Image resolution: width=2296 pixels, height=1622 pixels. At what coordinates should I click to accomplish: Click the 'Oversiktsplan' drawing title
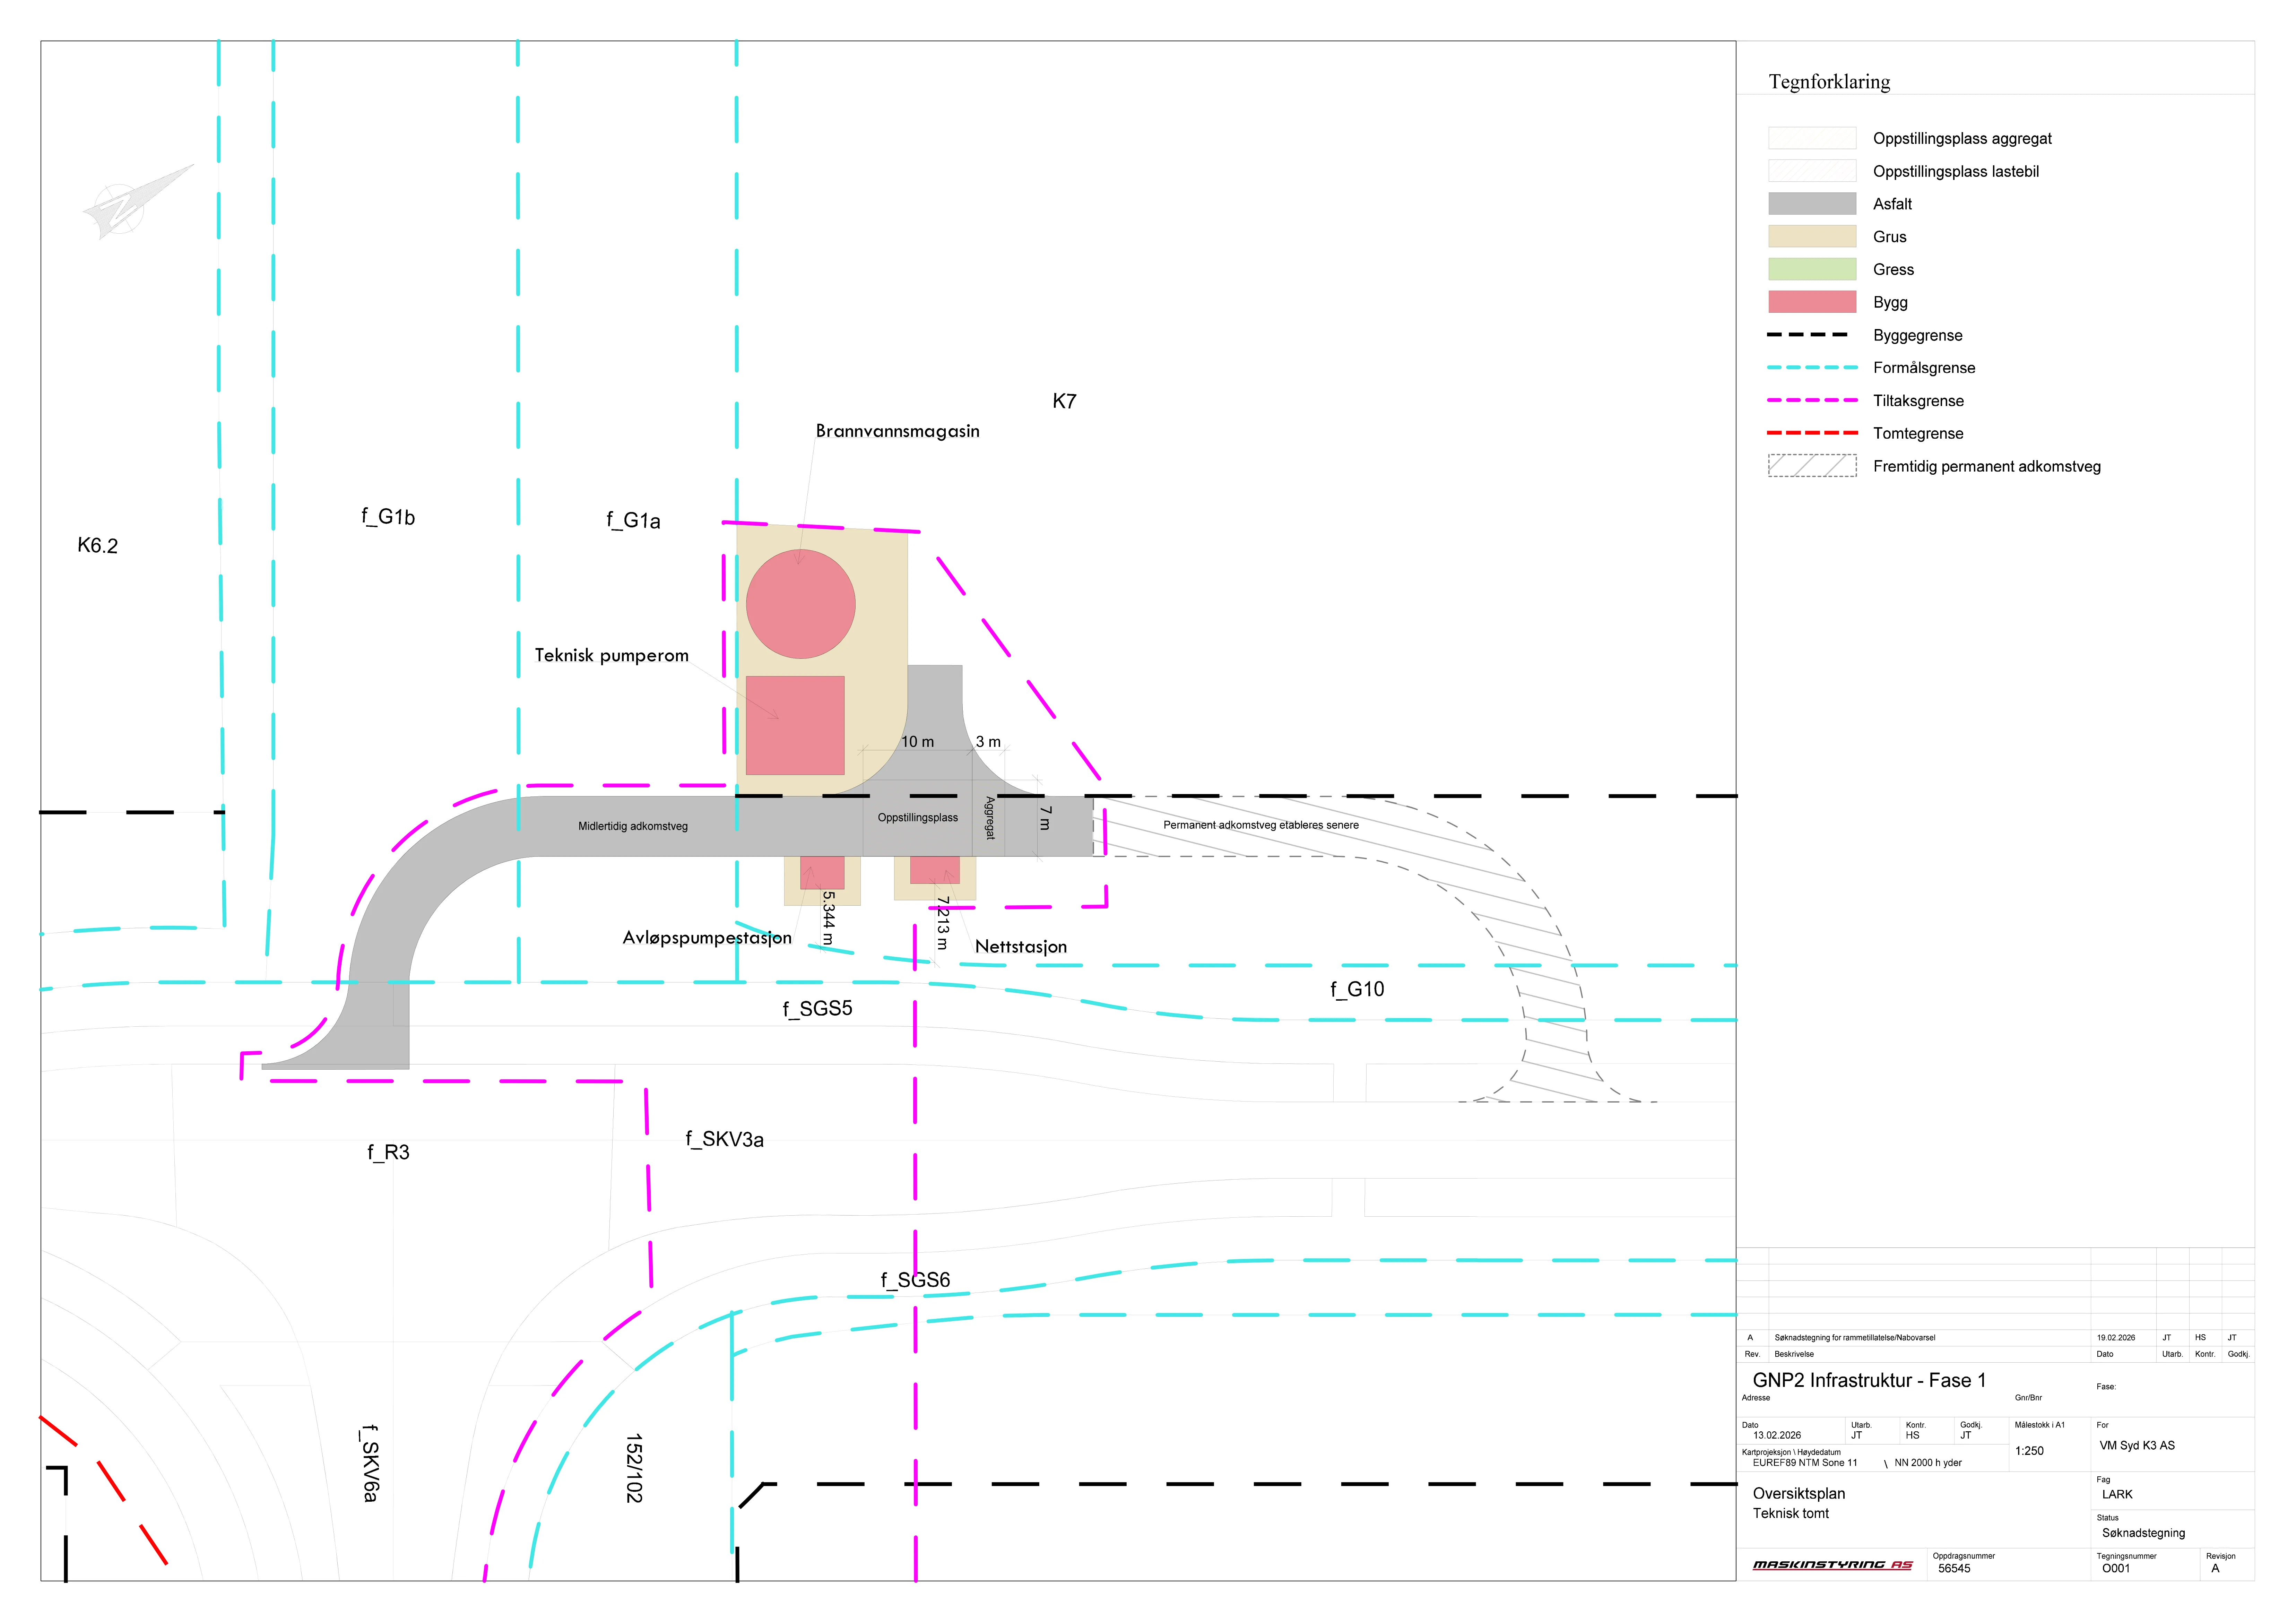click(1799, 1494)
